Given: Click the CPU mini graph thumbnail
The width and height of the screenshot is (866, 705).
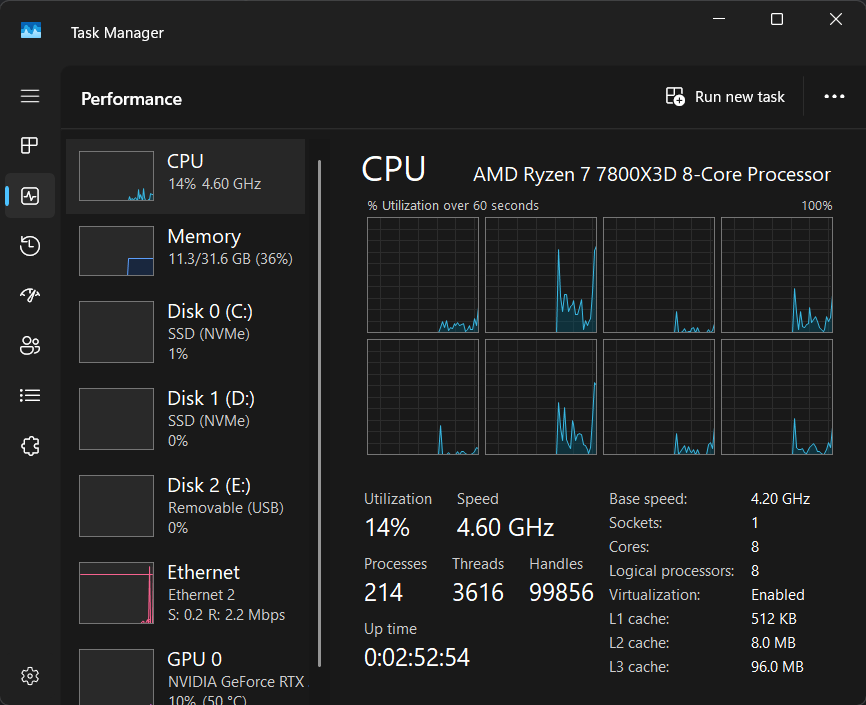Looking at the screenshot, I should (117, 176).
